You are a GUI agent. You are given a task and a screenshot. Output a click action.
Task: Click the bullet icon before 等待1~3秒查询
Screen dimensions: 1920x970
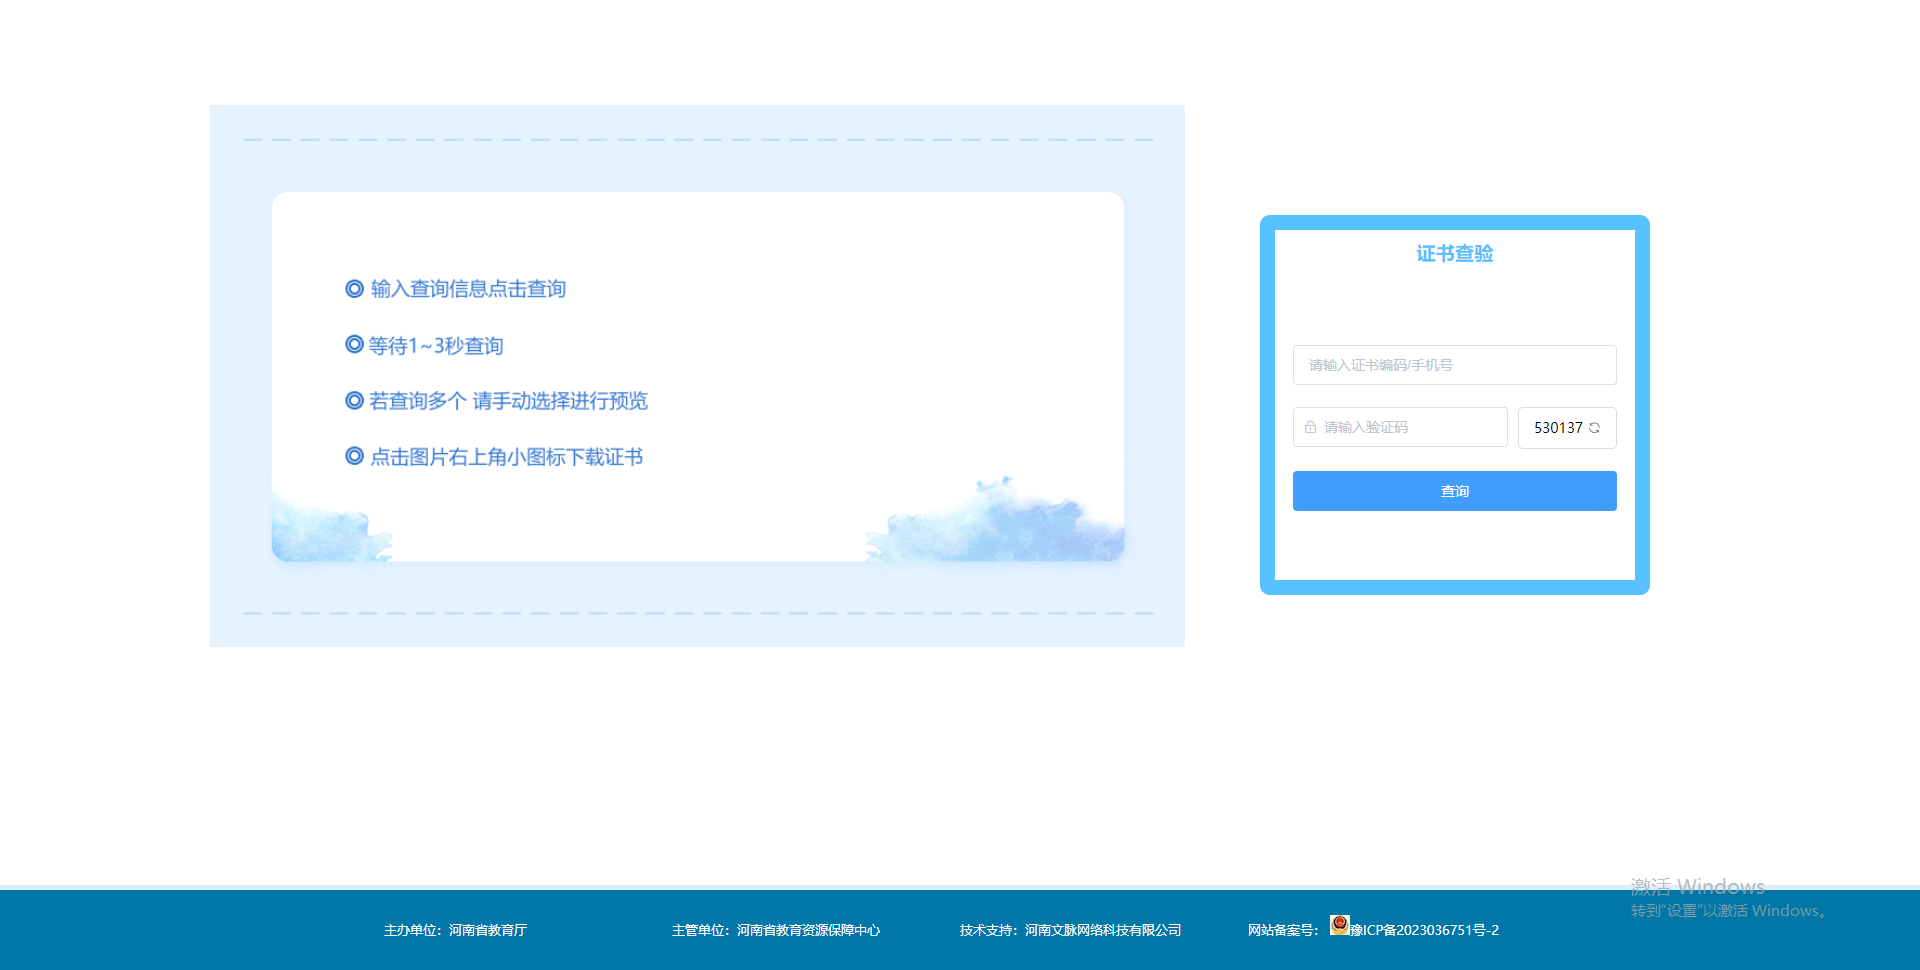[354, 345]
